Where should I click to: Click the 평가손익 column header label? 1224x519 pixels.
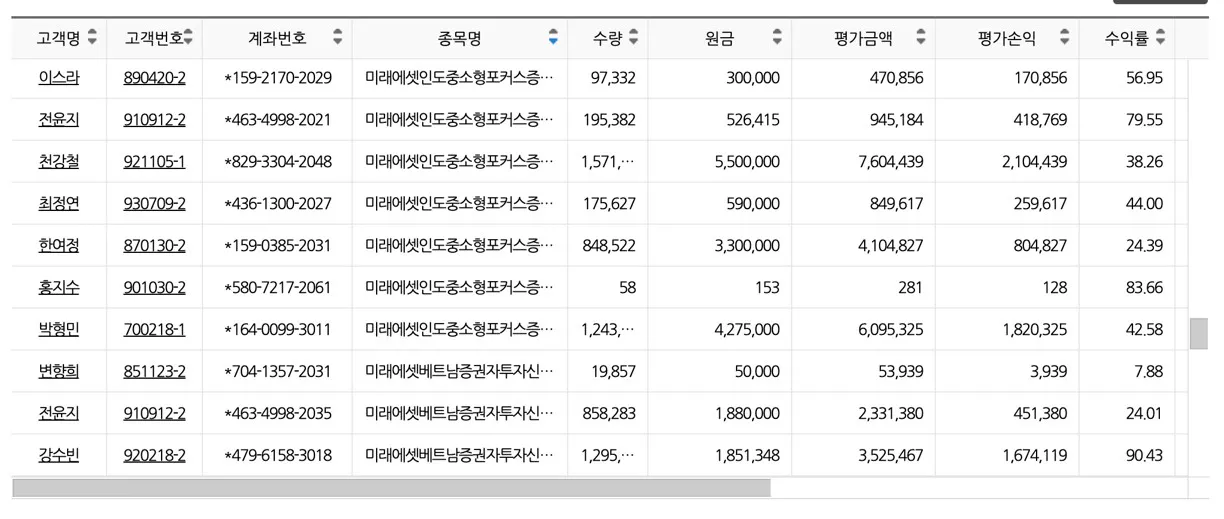click(x=1007, y=38)
